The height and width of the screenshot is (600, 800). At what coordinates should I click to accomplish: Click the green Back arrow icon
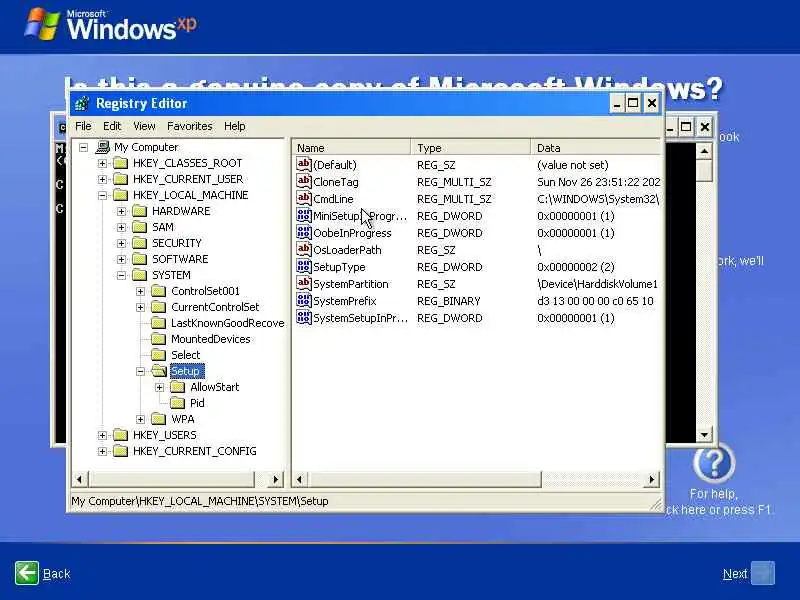point(27,573)
